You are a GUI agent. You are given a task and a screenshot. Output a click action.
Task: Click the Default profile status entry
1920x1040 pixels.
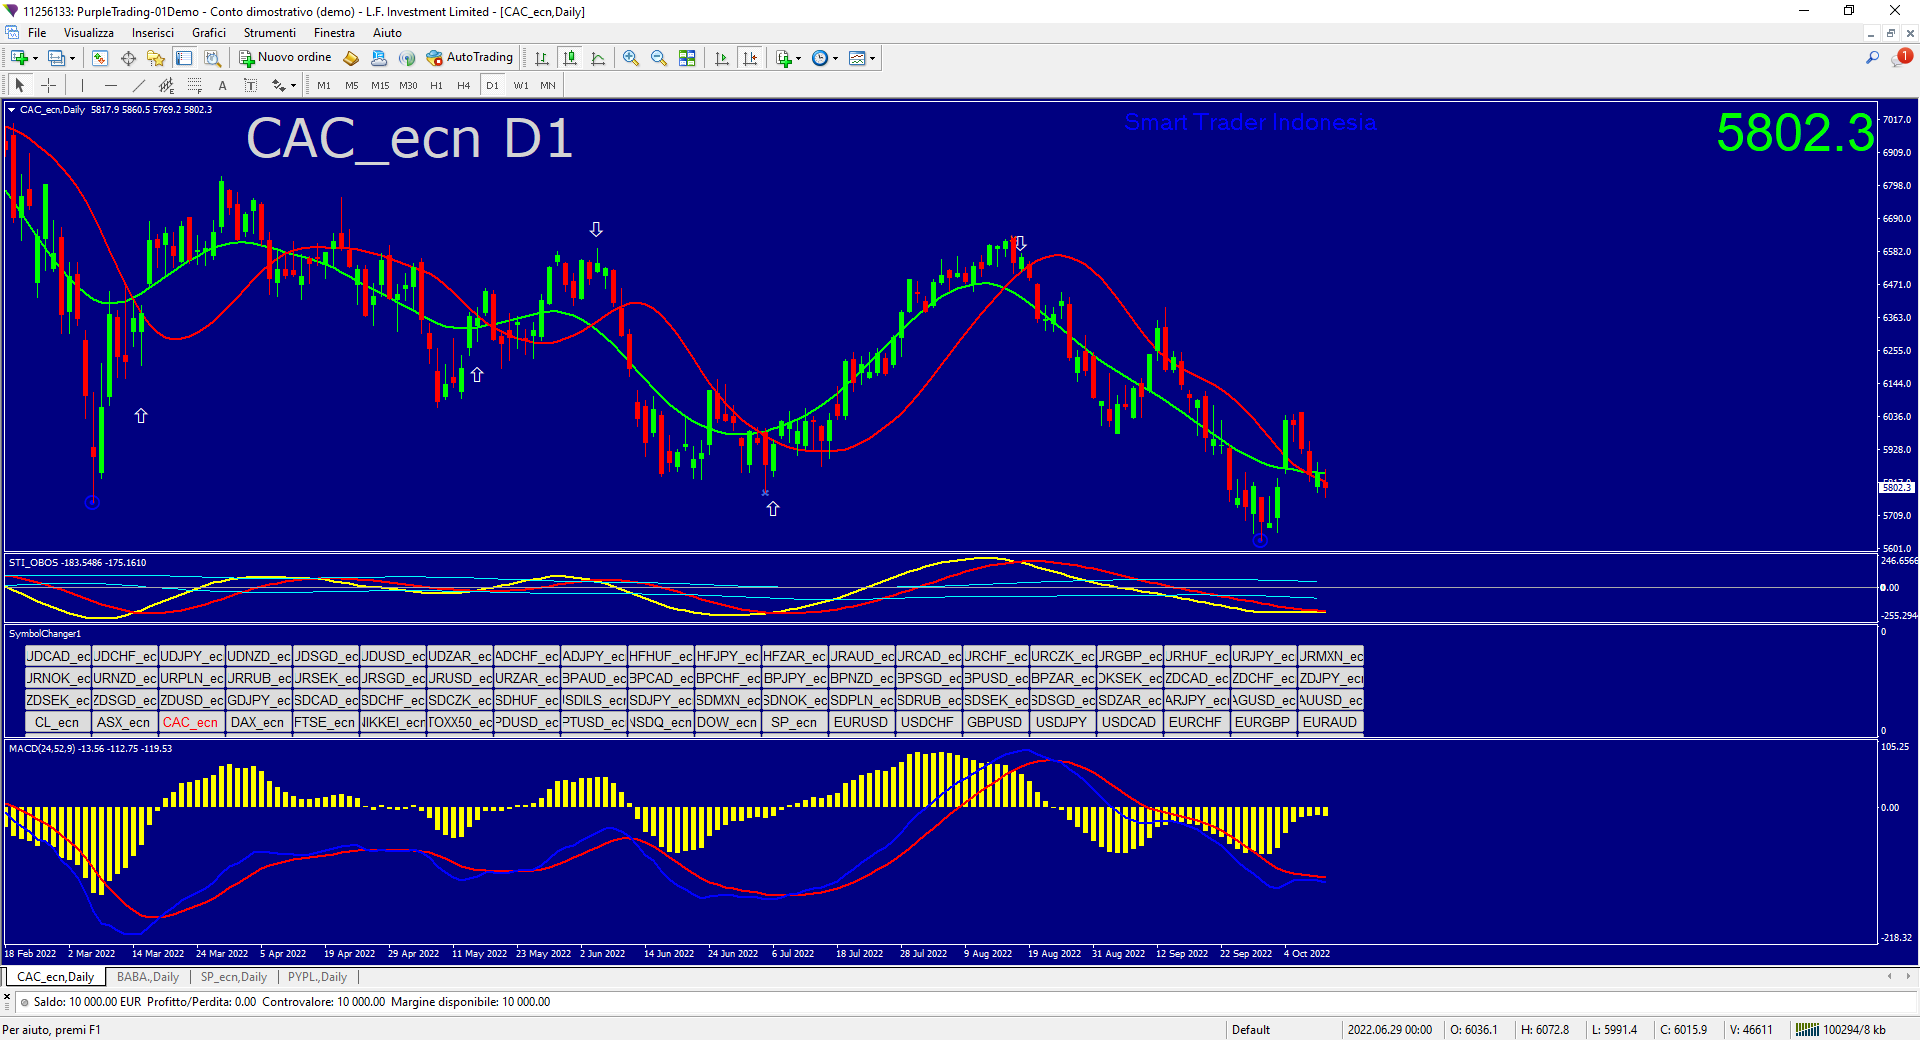[1251, 1029]
